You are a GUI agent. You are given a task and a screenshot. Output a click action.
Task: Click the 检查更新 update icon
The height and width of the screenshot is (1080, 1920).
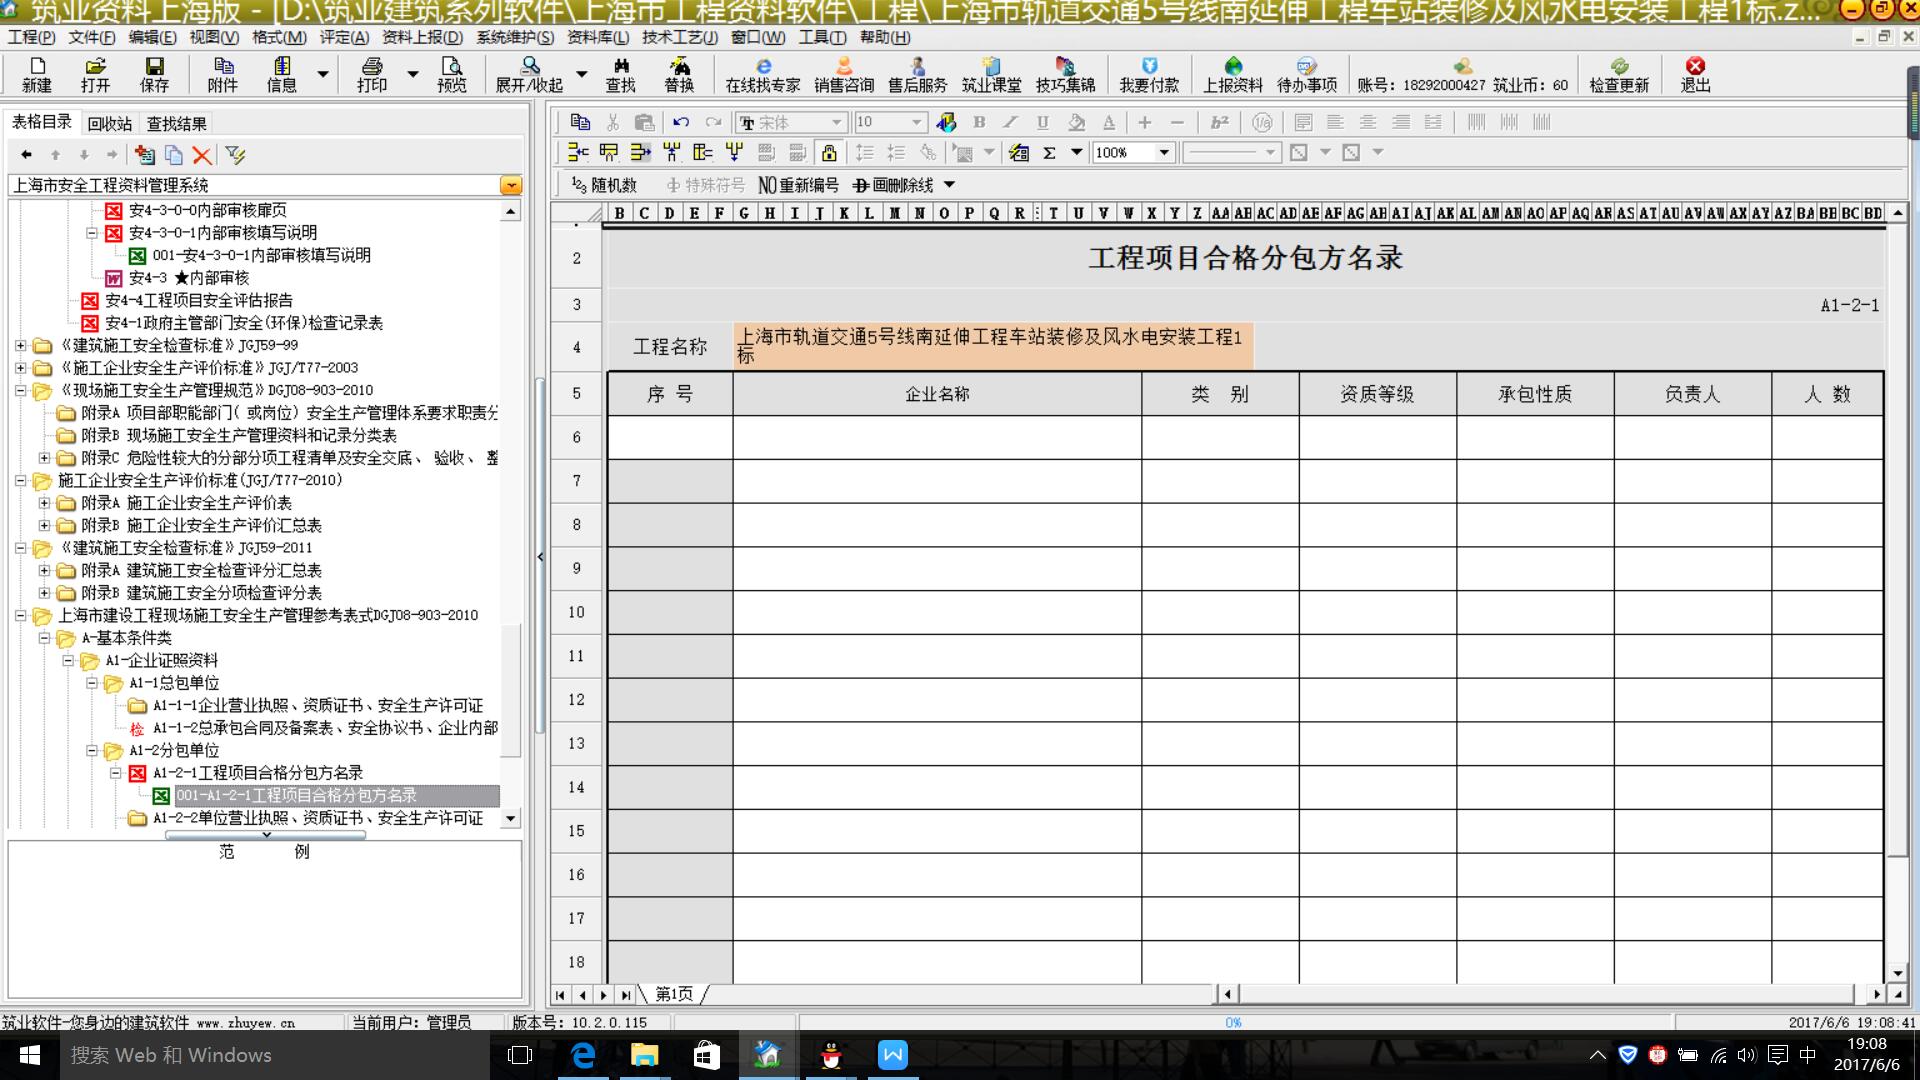tap(1619, 74)
